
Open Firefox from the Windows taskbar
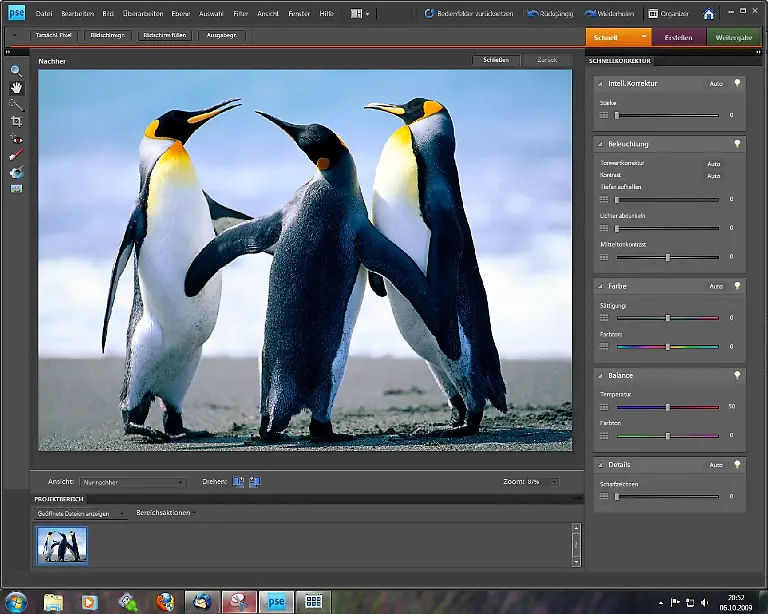pos(165,602)
